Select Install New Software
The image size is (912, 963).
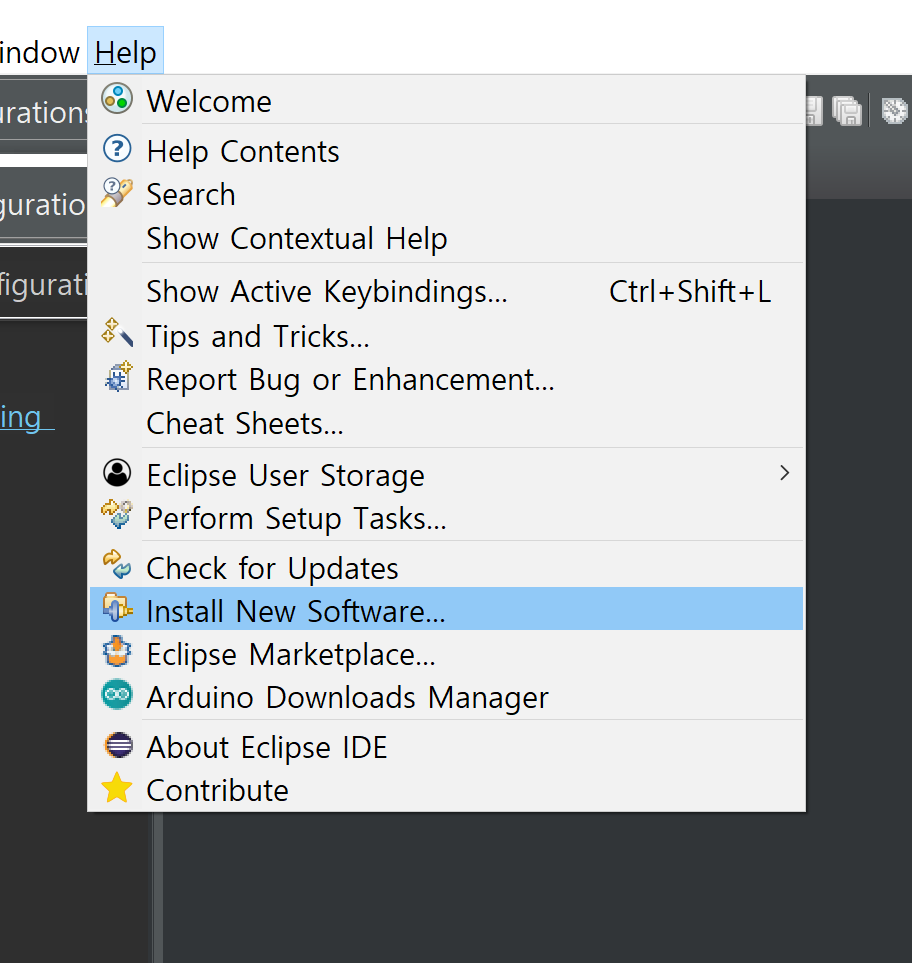click(x=446, y=609)
